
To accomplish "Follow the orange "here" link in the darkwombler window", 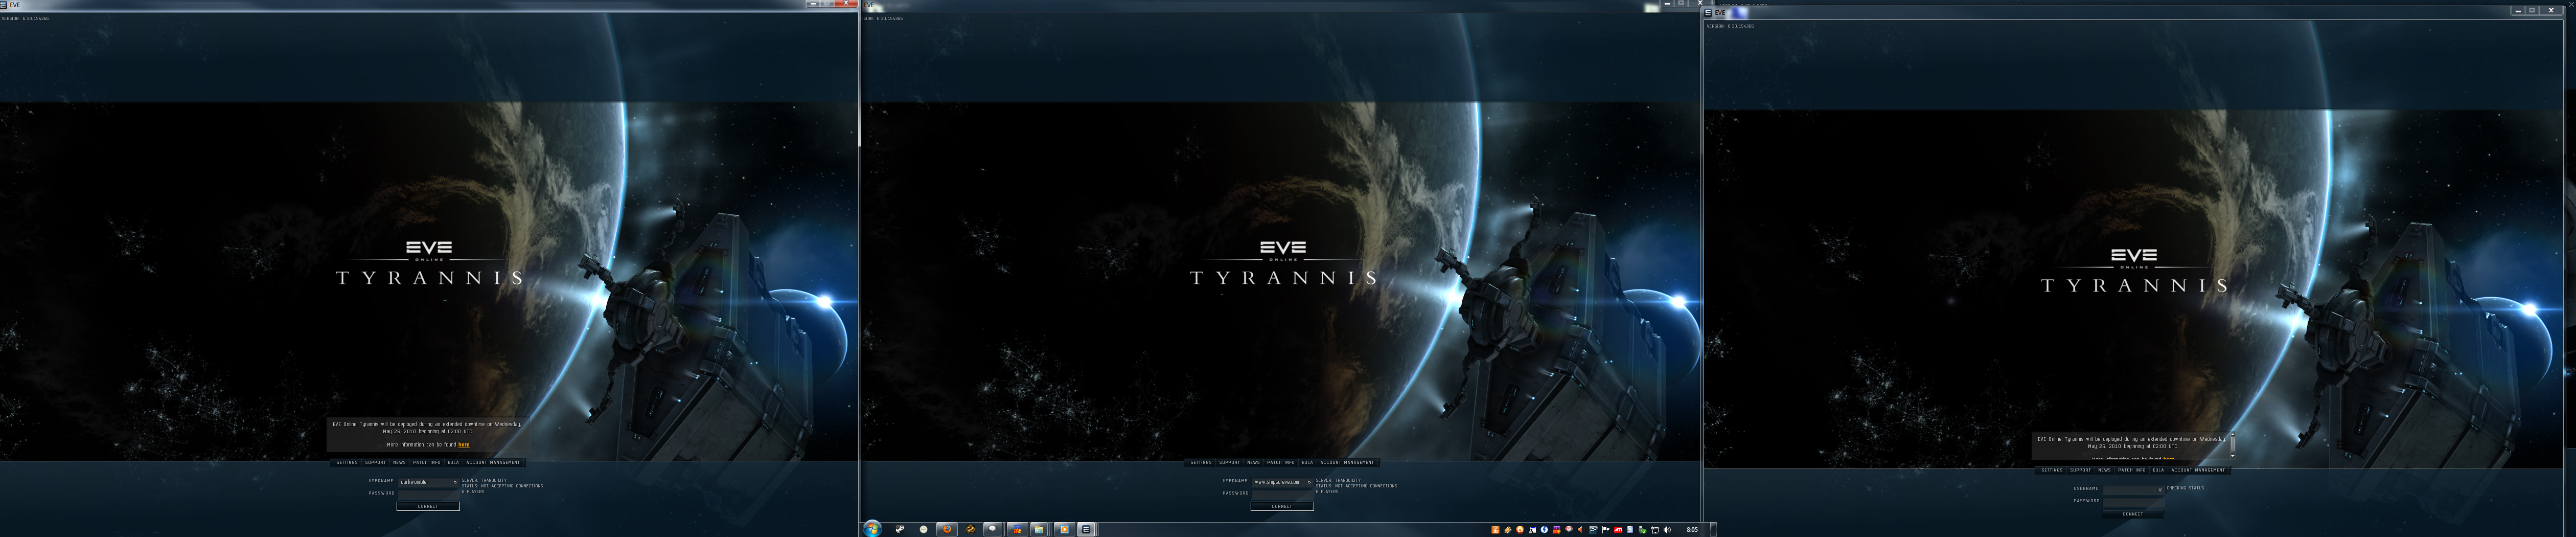I will (464, 445).
